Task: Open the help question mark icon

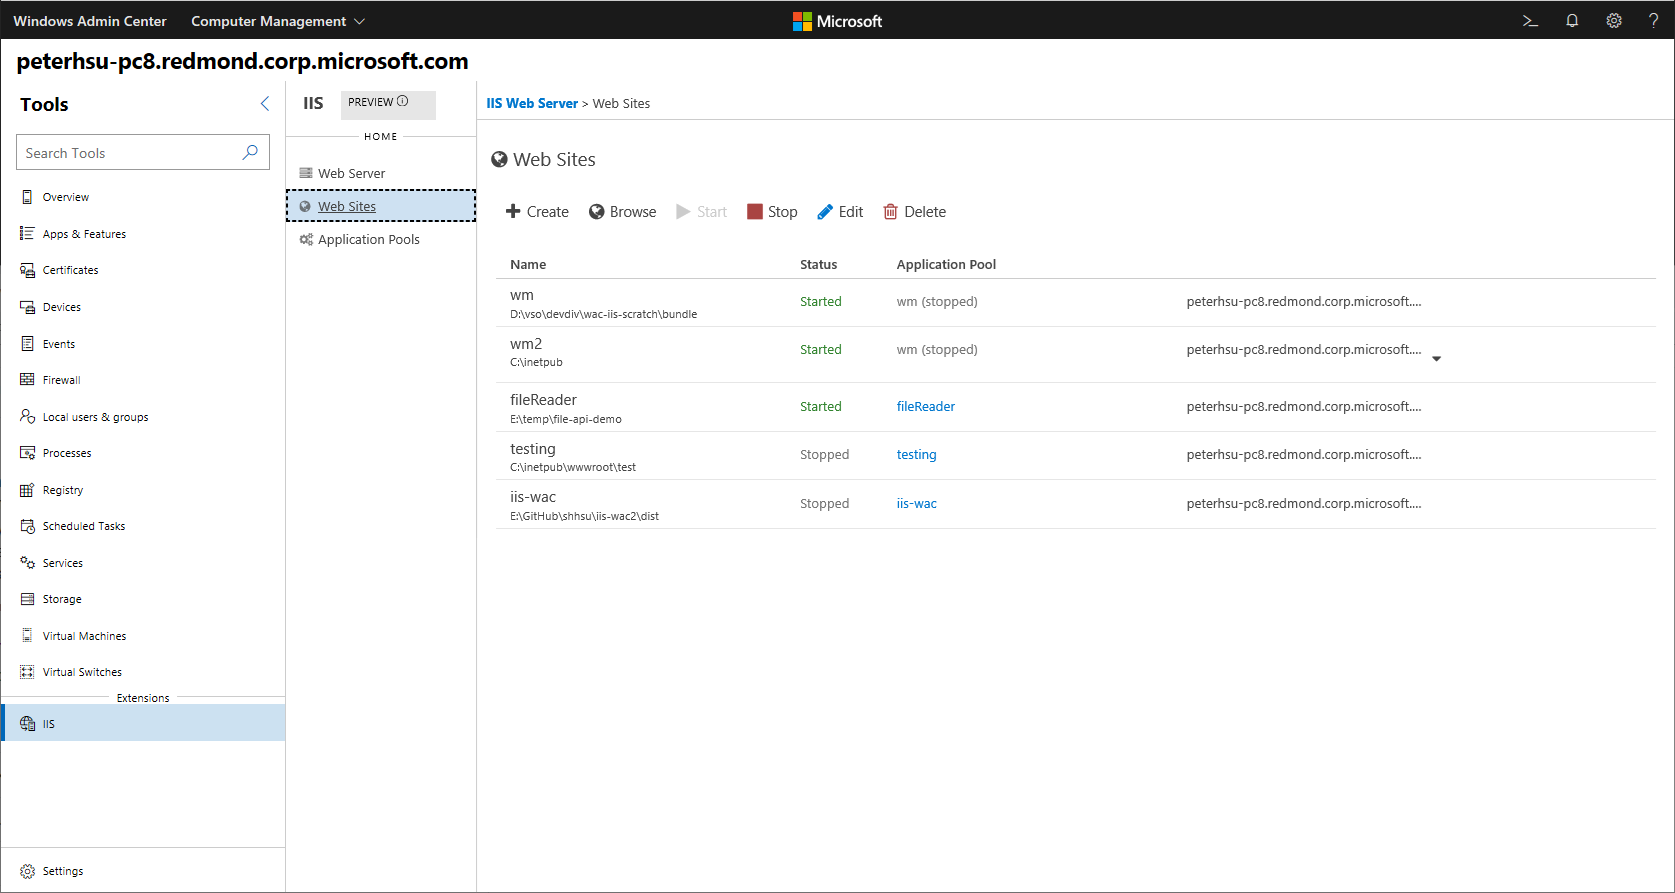Action: (x=1653, y=20)
